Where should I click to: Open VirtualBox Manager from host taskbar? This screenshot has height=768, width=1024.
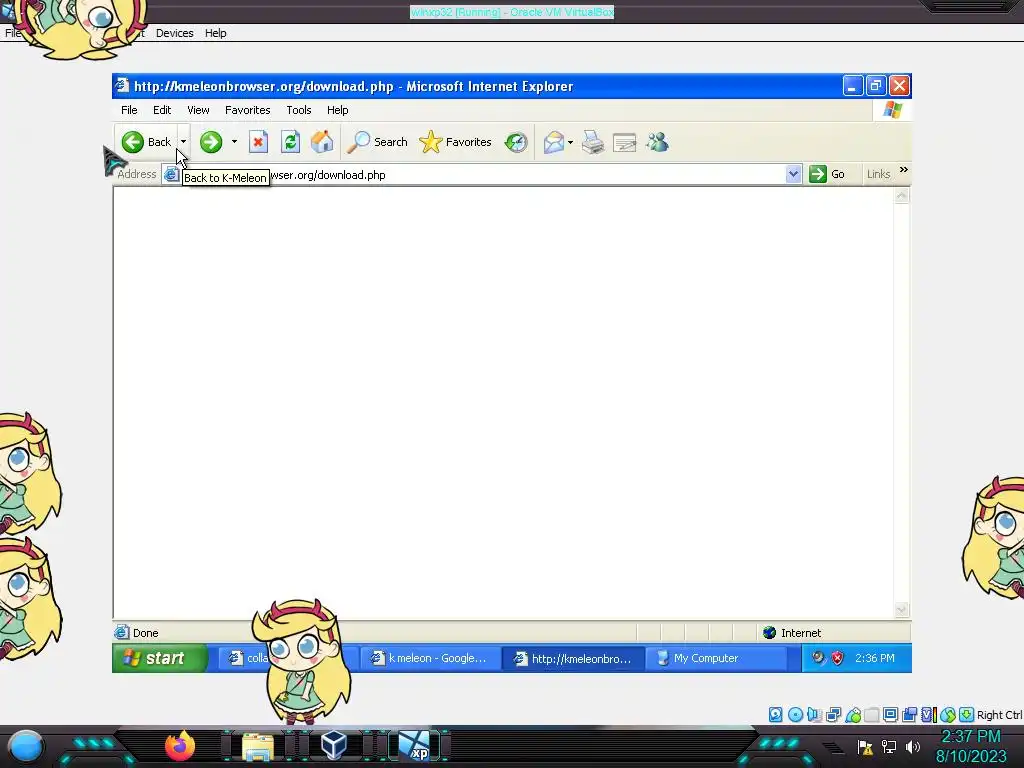point(334,745)
